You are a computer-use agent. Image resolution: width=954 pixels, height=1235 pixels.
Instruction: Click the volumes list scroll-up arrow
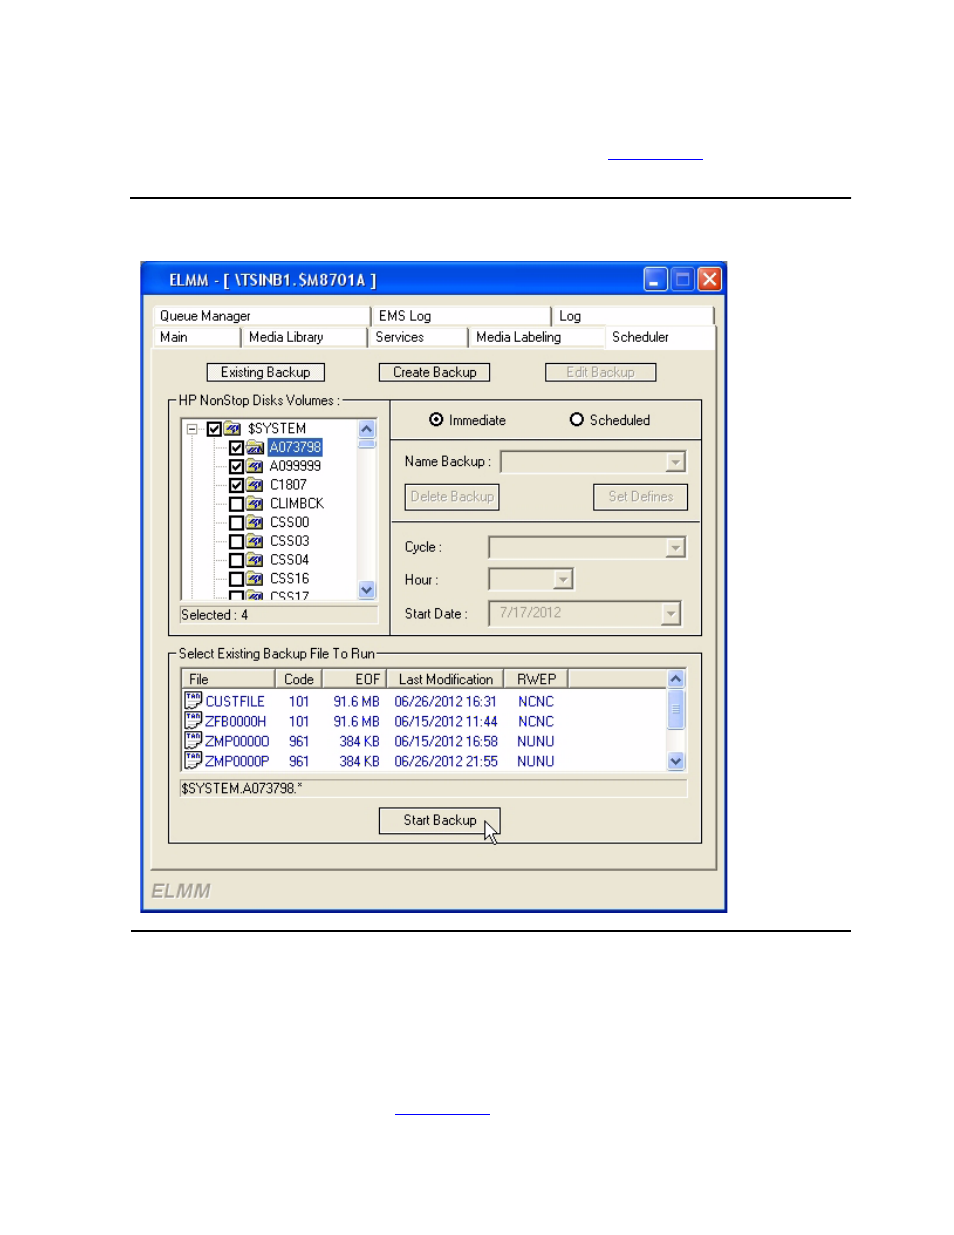367,429
